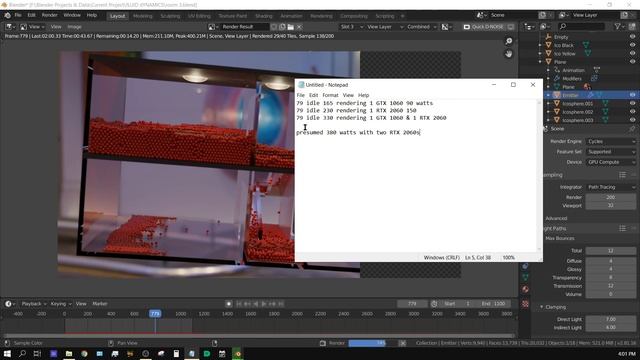Click the new image icon in image header

coord(282,27)
